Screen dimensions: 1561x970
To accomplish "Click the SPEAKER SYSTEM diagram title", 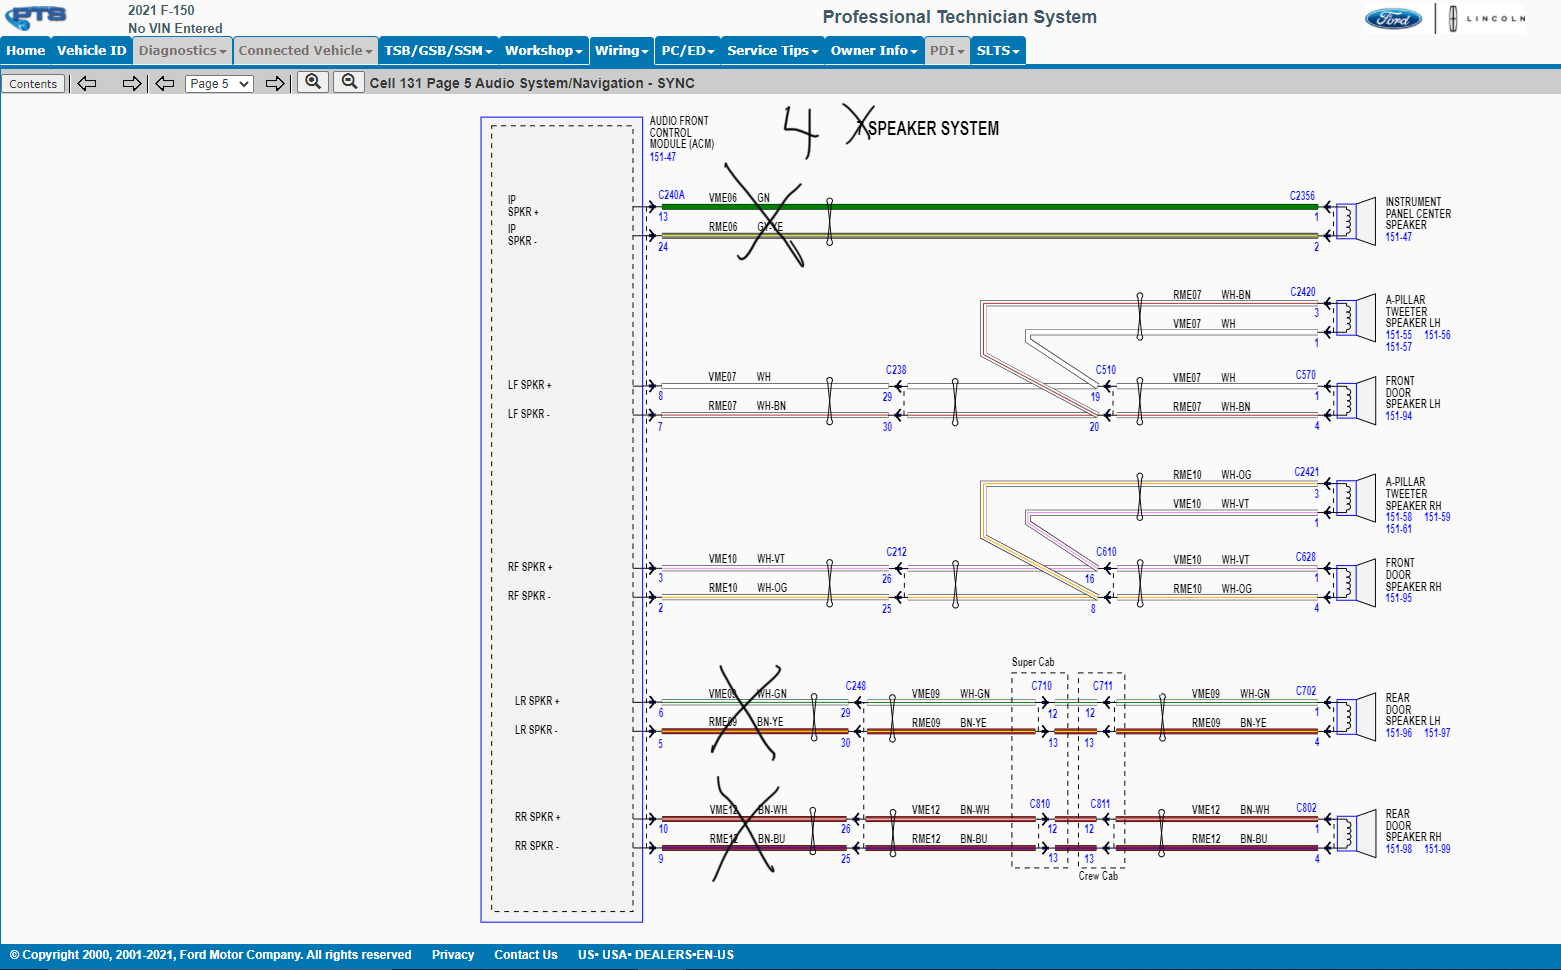I will (933, 128).
